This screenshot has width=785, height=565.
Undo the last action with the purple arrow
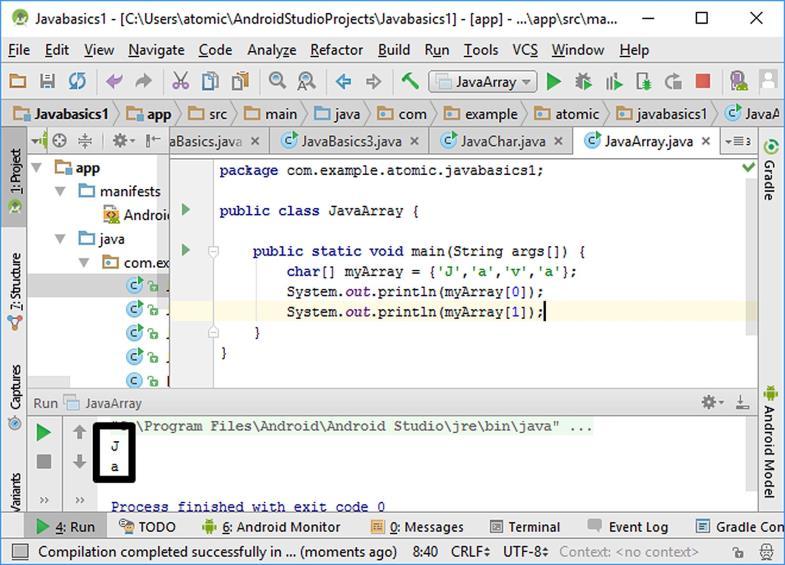pyautogui.click(x=114, y=81)
